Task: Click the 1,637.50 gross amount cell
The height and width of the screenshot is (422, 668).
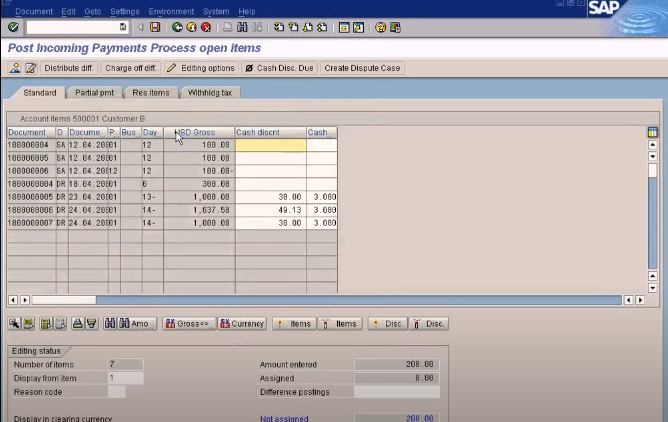Action: pyautogui.click(x=199, y=210)
